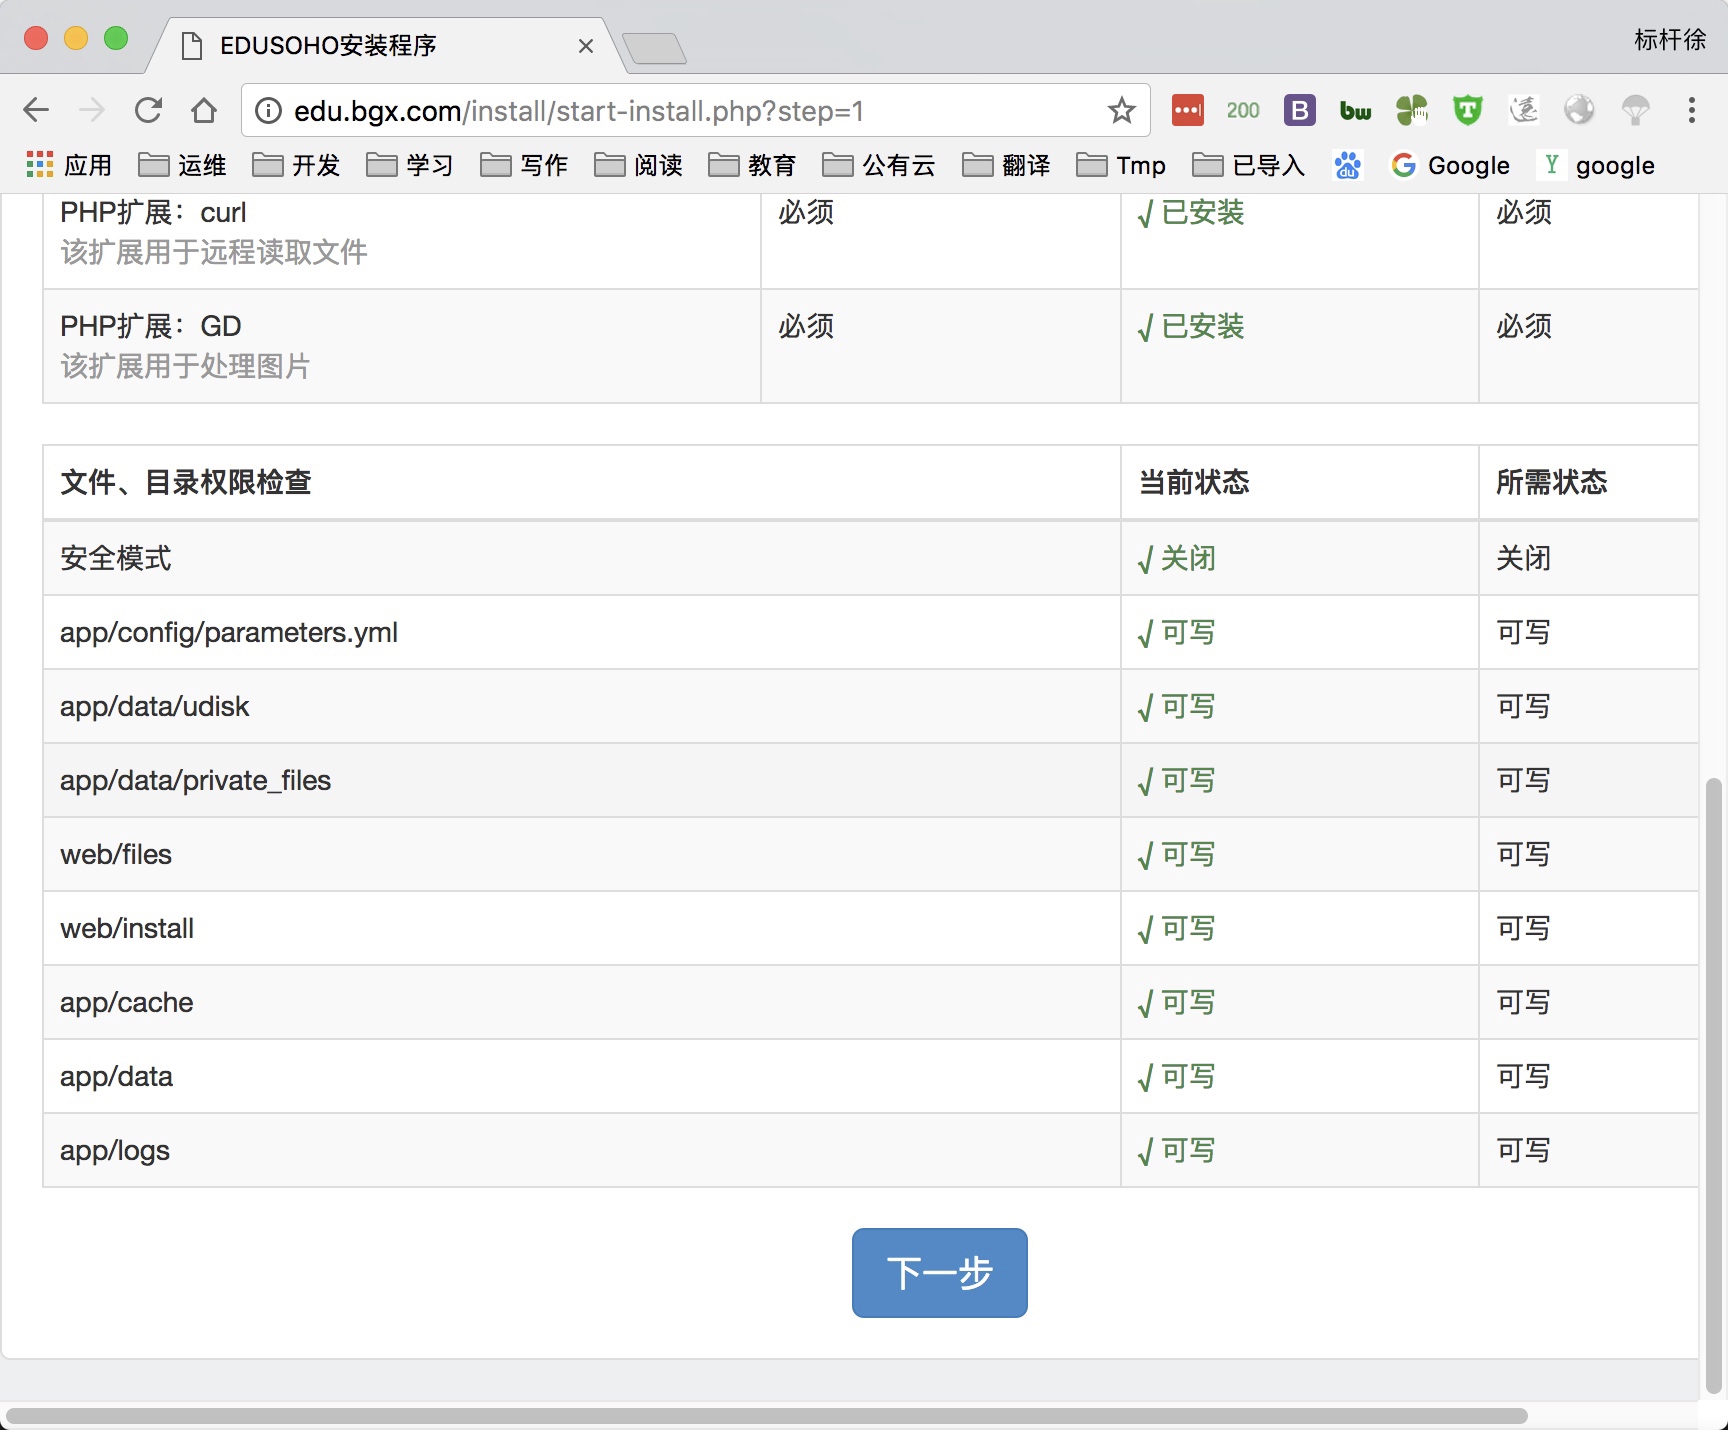Select the web/files row text
1728x1430 pixels.
[x=116, y=855]
